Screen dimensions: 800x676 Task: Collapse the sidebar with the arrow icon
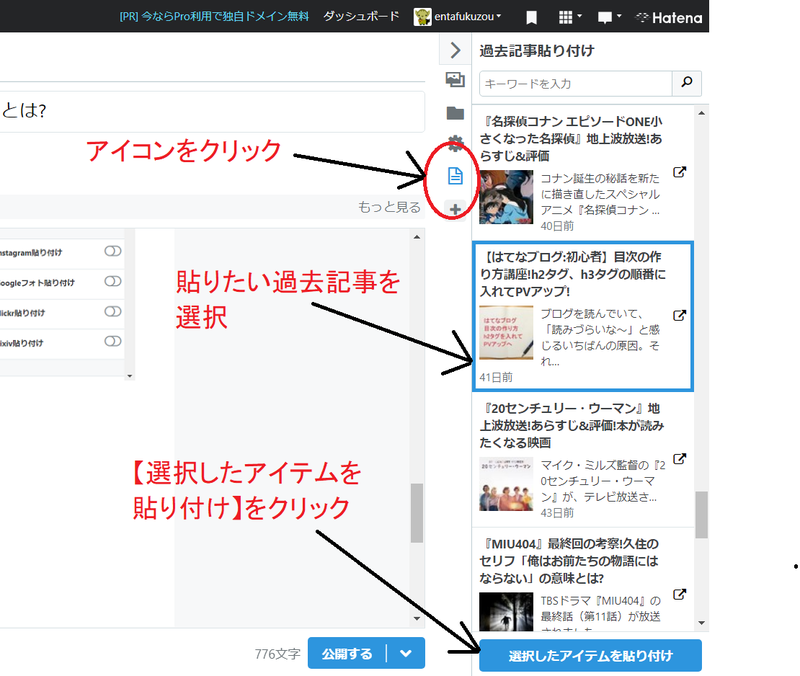click(456, 49)
